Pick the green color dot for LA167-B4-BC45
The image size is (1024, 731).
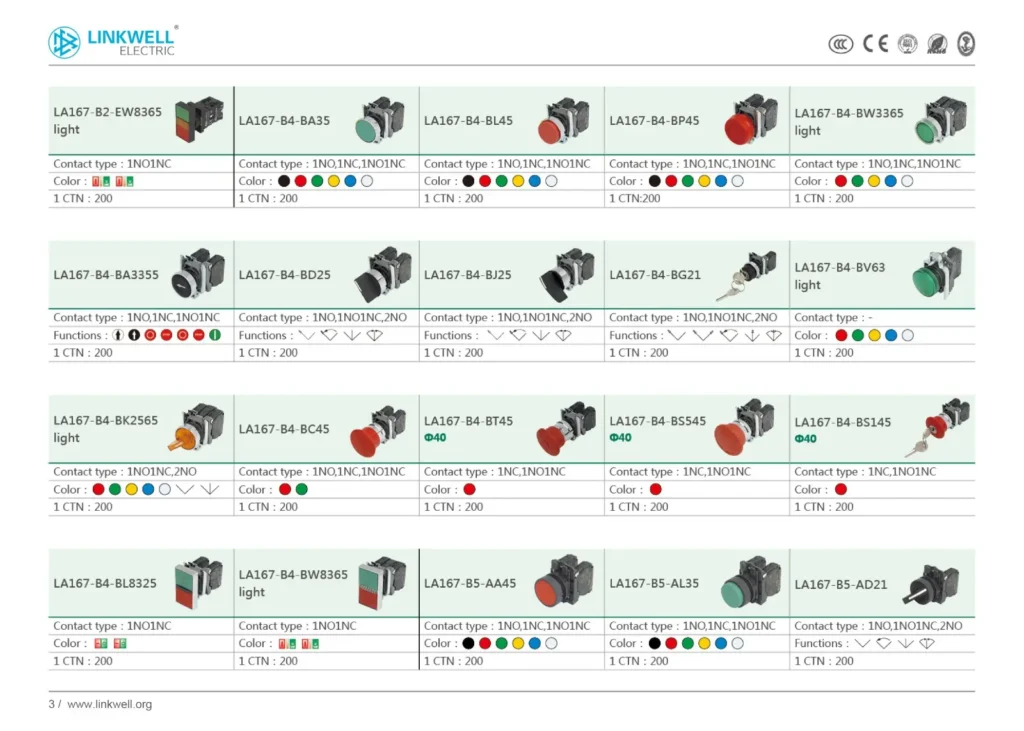click(301, 489)
